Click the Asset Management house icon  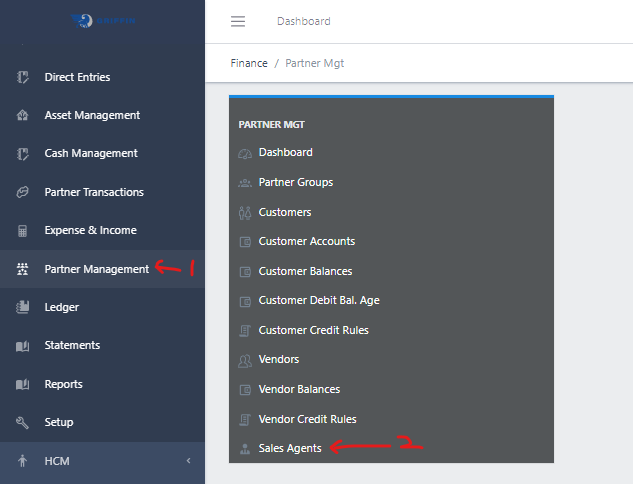(x=23, y=115)
